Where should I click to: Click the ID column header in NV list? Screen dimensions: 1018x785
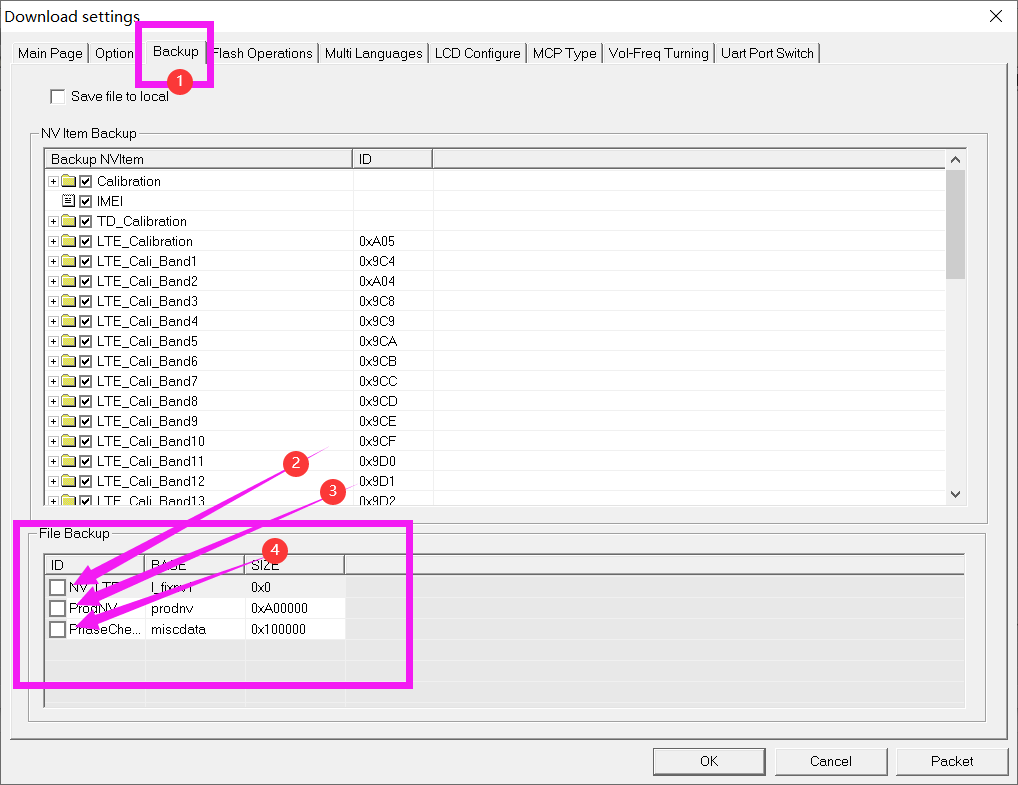[x=392, y=159]
